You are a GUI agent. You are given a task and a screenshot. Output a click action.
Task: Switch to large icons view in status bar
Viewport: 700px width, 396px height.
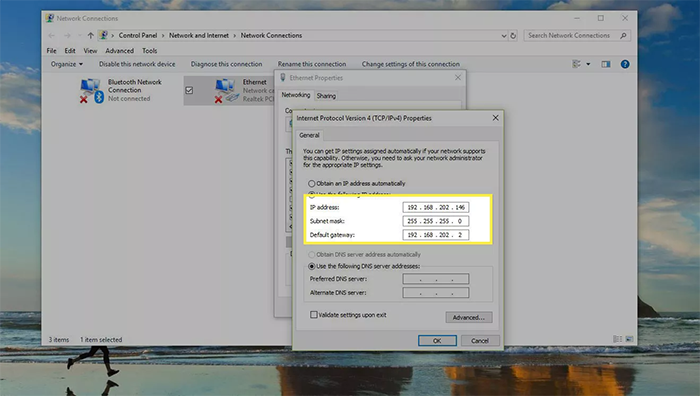pyautogui.click(x=629, y=339)
